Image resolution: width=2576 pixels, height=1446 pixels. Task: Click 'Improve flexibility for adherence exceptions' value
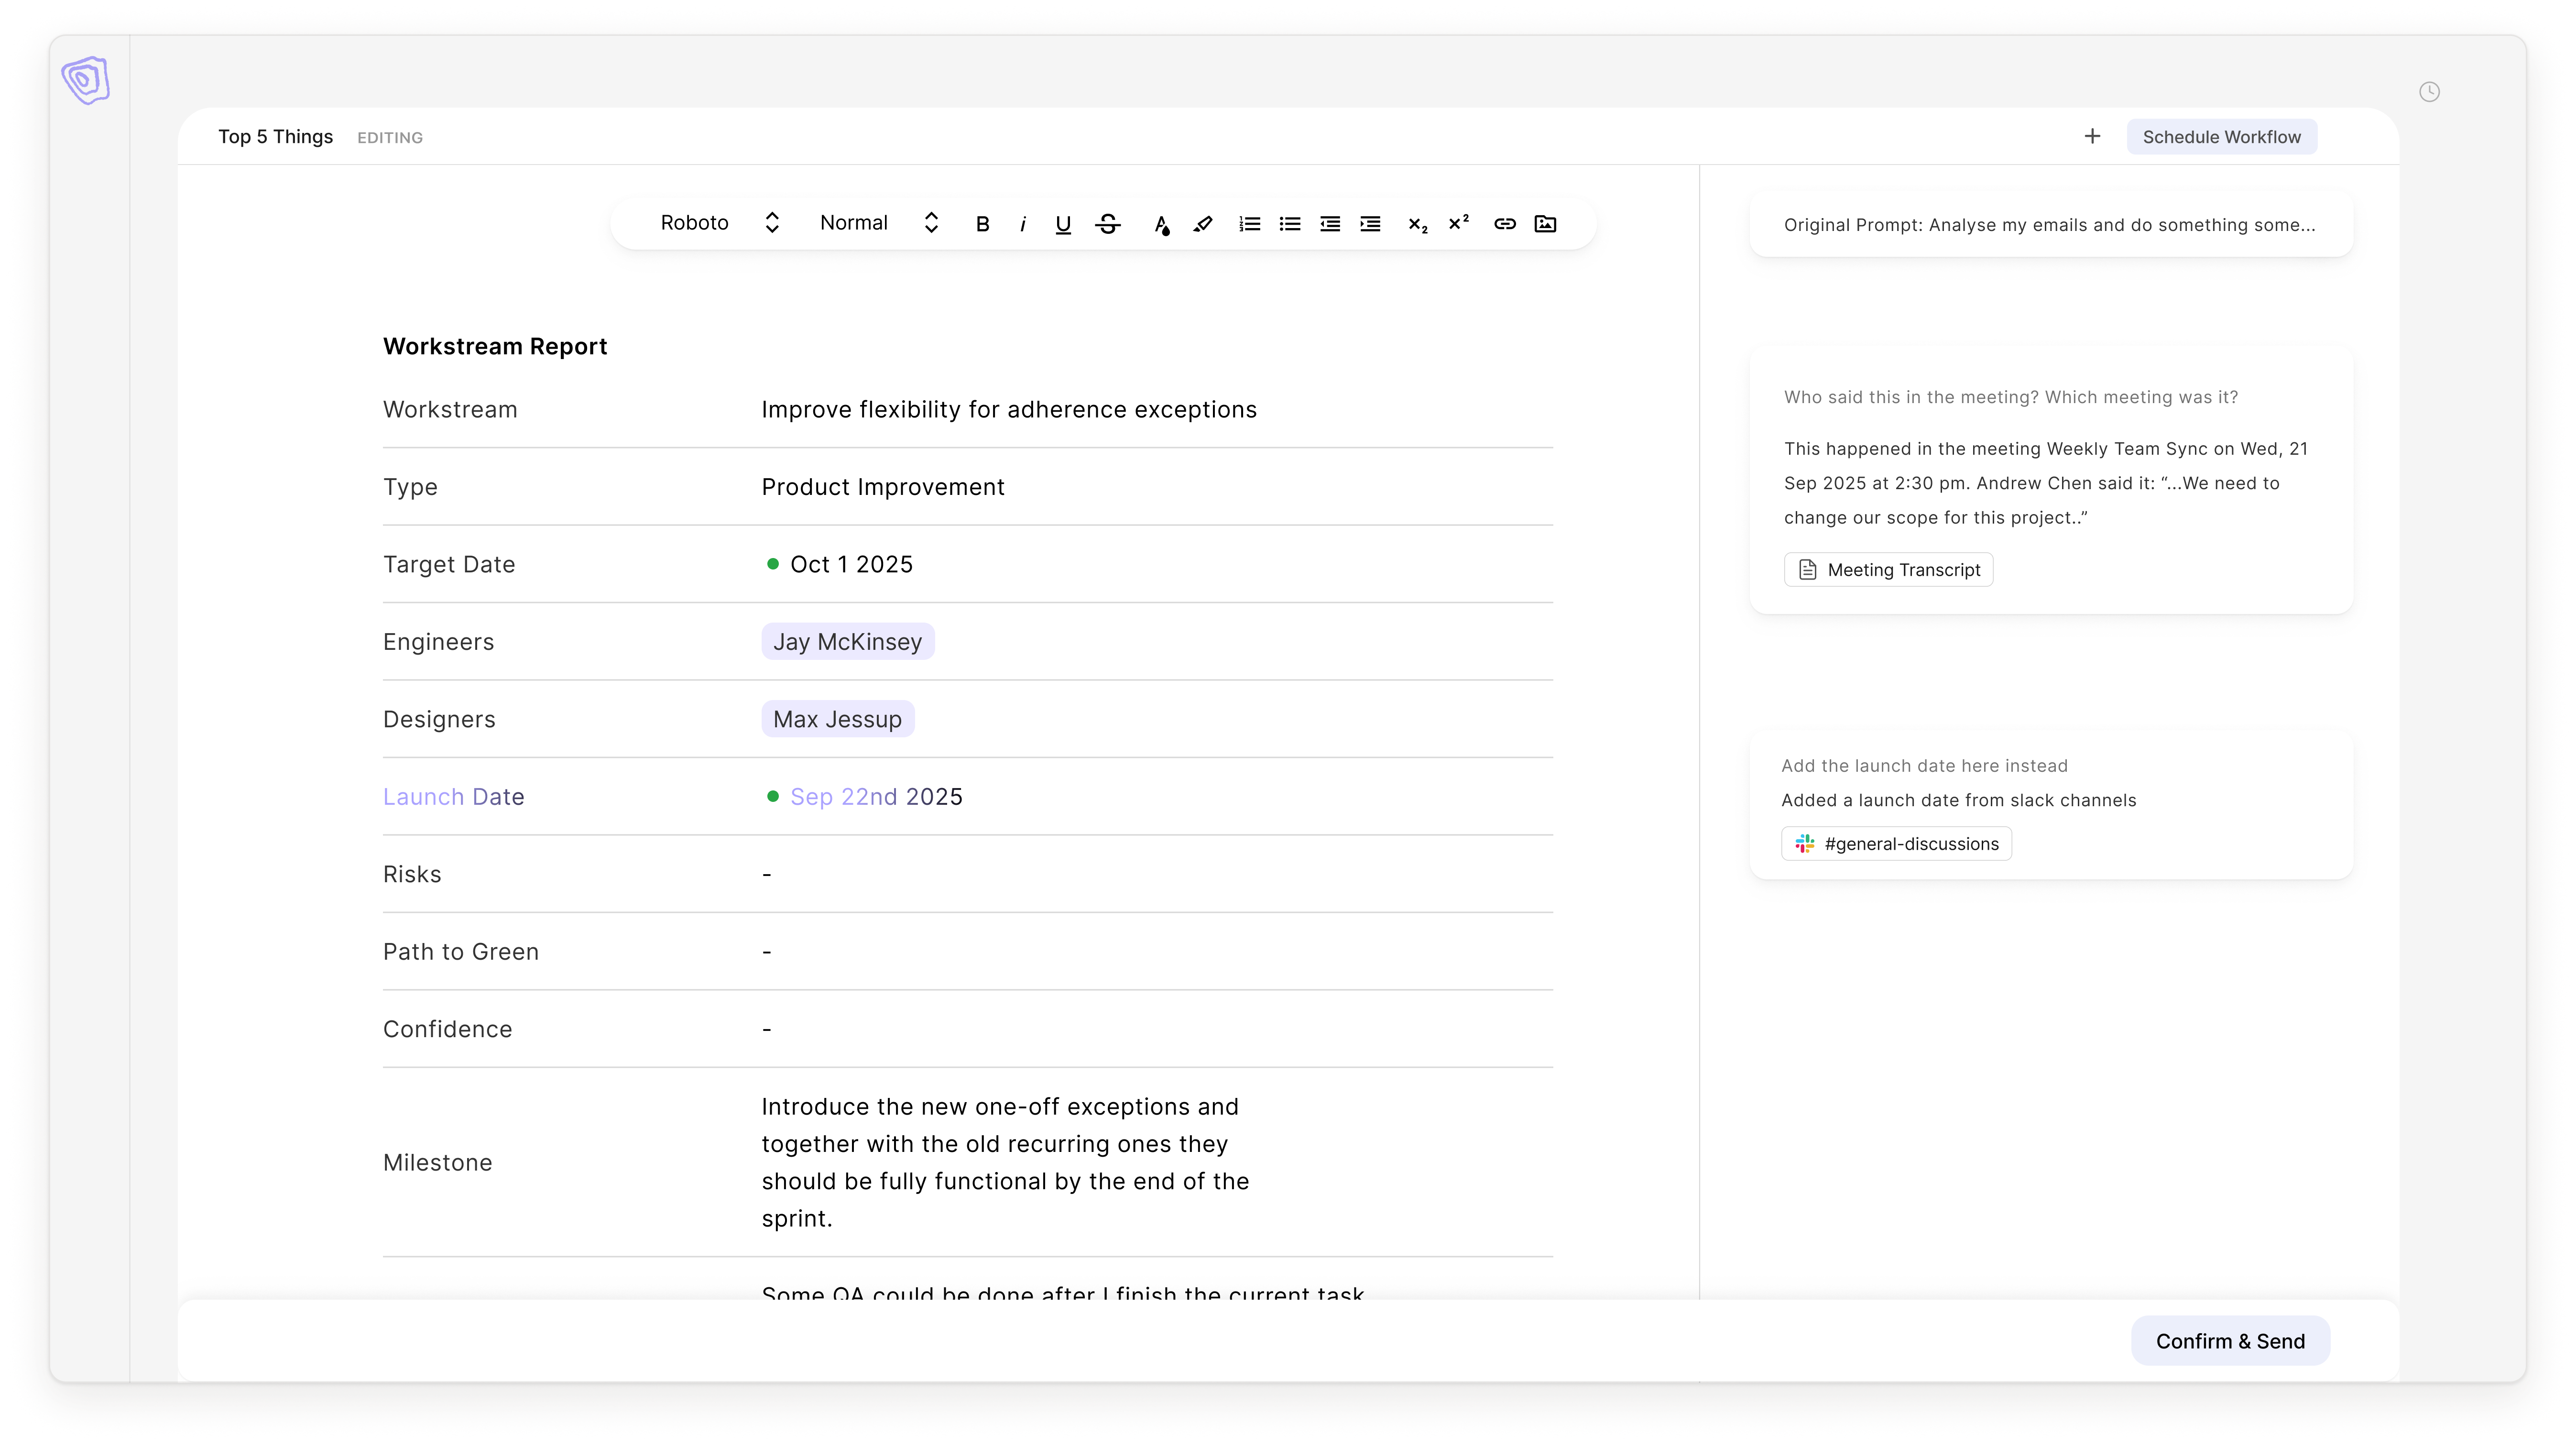point(1009,410)
